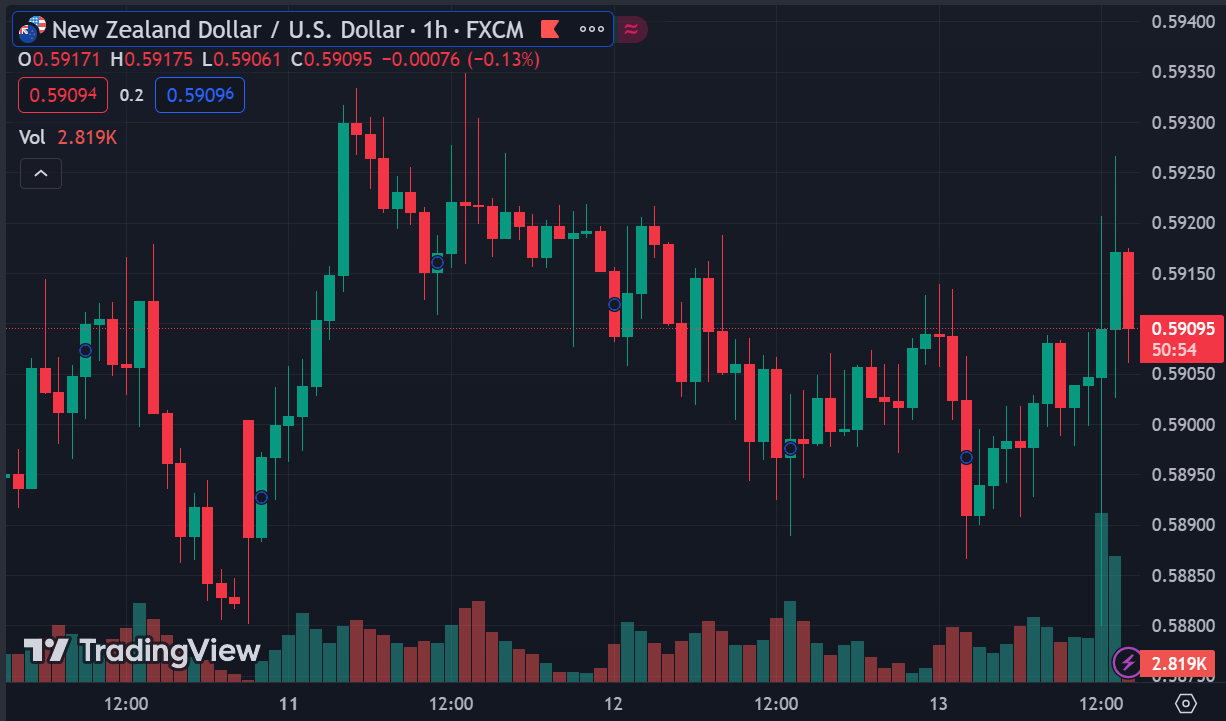Collapse the legend with the chevron arrow
This screenshot has height=721, width=1226.
pos(41,173)
